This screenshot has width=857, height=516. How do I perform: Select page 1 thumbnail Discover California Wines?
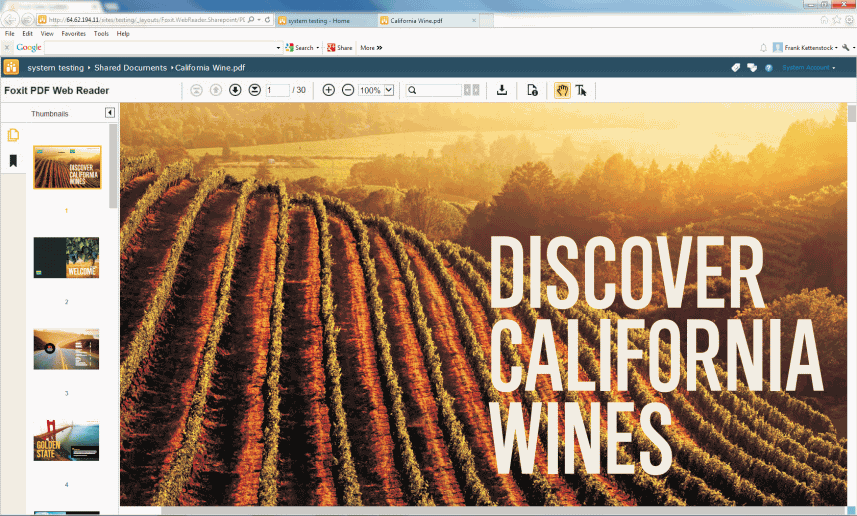(67, 167)
